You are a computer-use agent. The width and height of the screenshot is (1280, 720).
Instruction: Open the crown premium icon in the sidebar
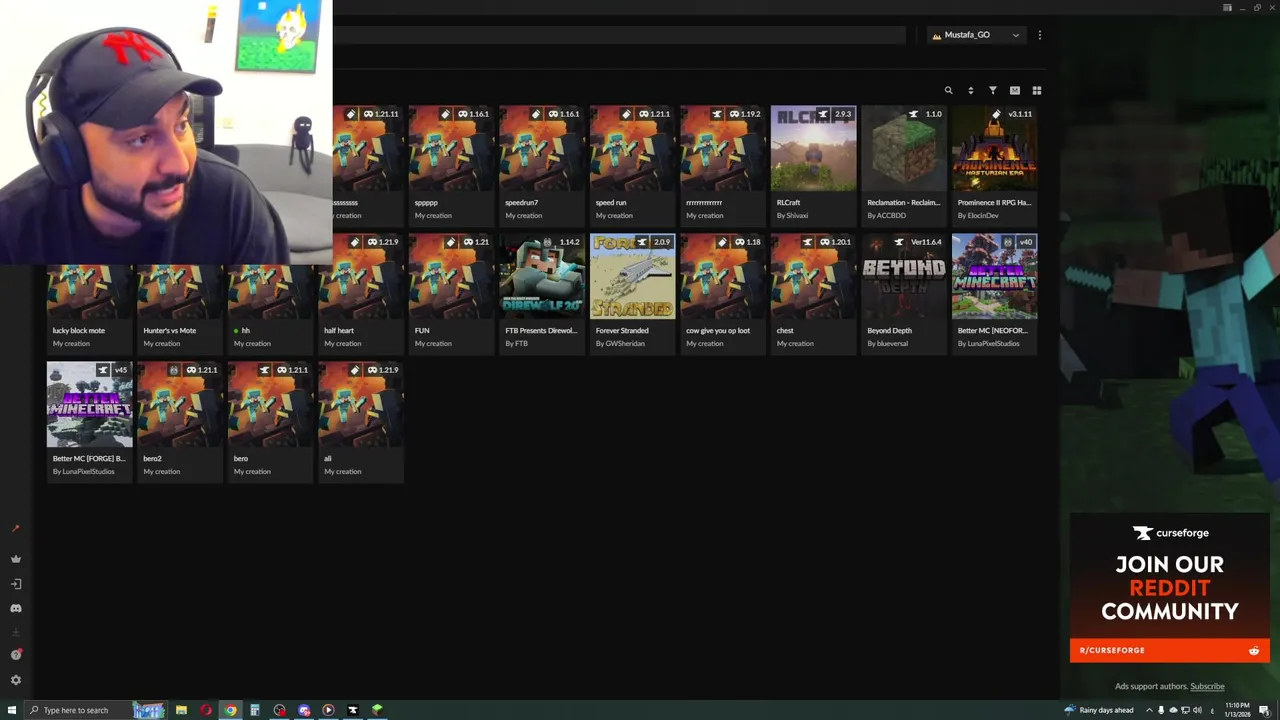tap(15, 559)
